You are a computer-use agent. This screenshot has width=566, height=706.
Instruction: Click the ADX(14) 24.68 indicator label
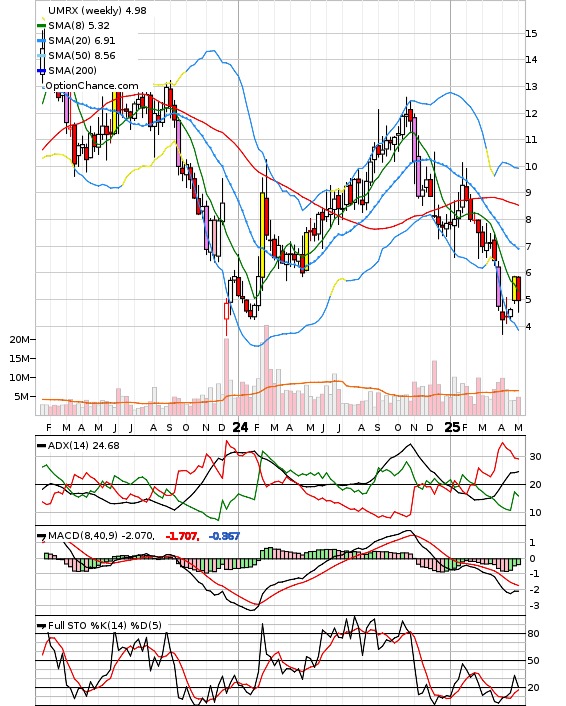(x=84, y=446)
